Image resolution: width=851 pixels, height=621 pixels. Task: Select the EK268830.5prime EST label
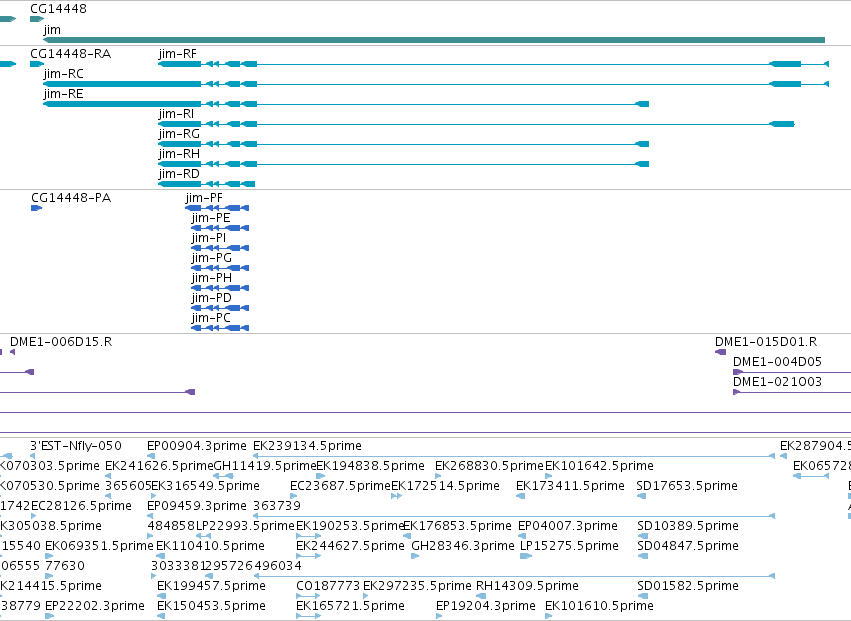490,466
